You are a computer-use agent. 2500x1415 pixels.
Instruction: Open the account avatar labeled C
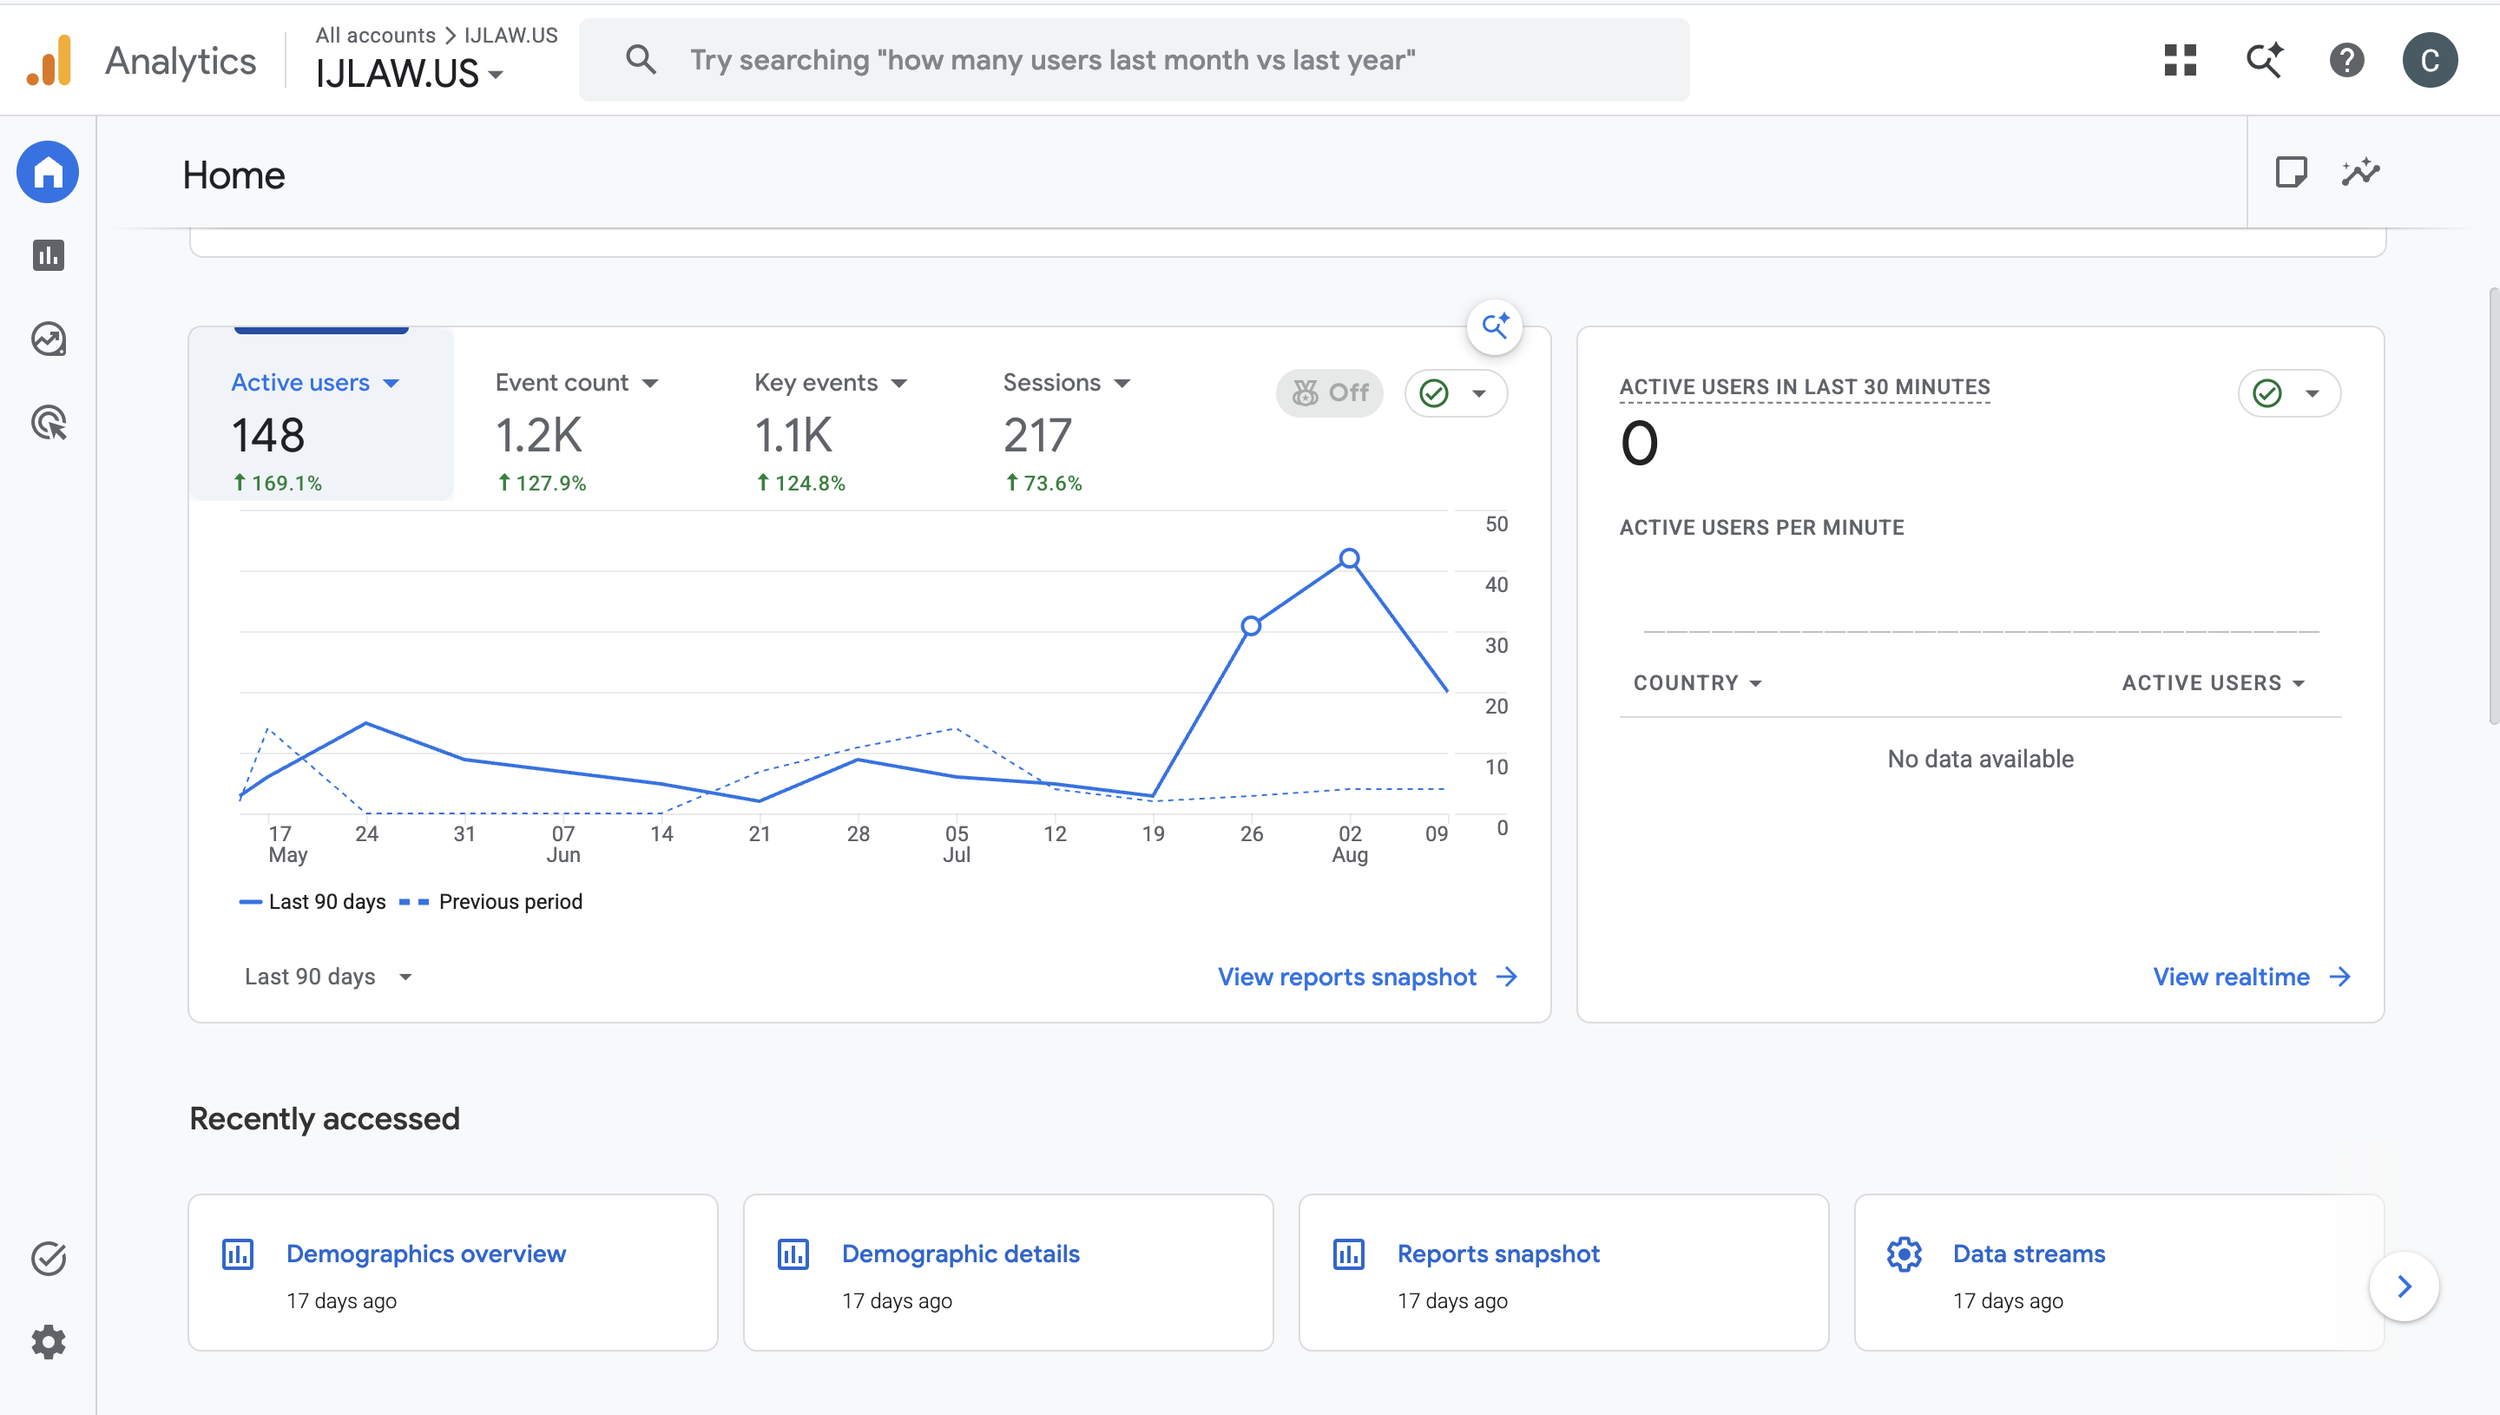click(x=2430, y=60)
